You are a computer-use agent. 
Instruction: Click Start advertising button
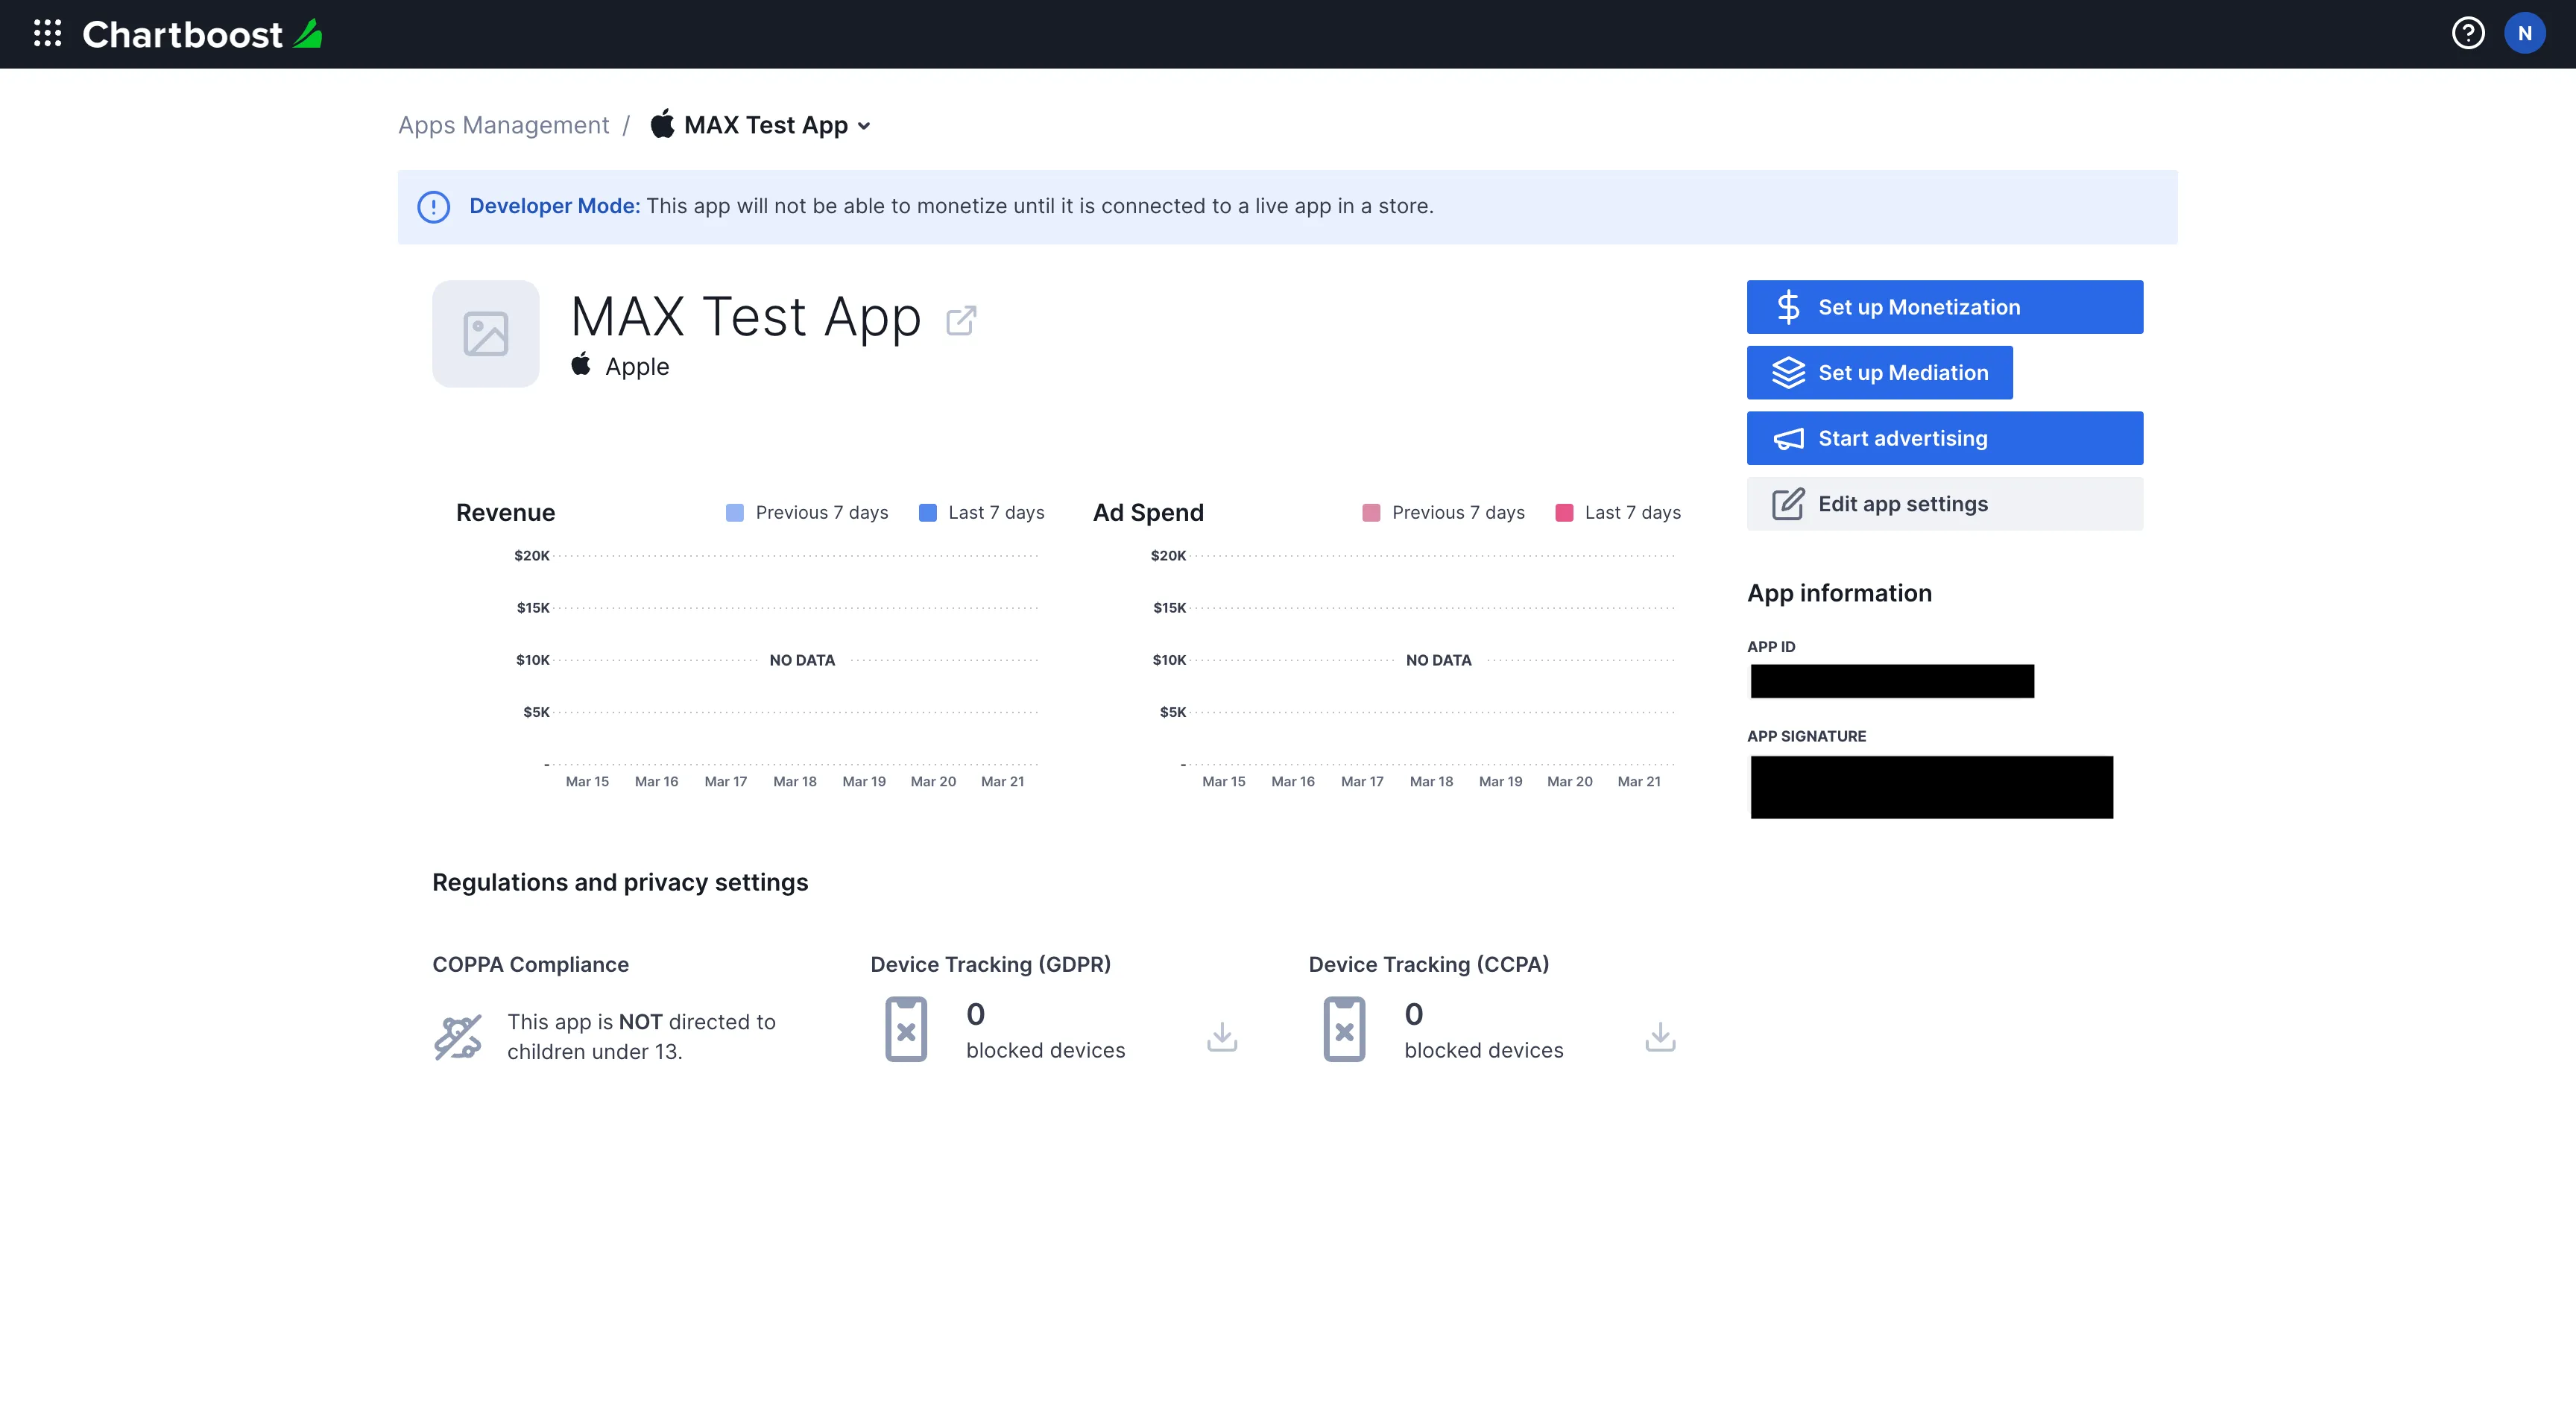[1944, 438]
